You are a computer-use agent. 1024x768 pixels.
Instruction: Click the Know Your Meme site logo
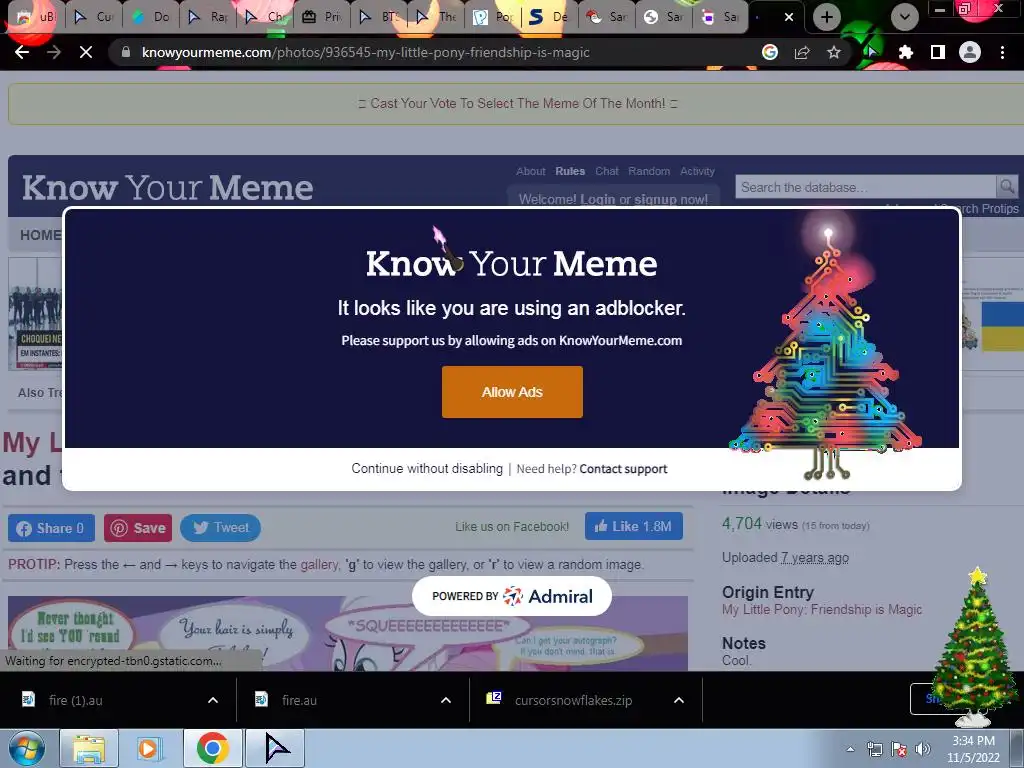168,188
